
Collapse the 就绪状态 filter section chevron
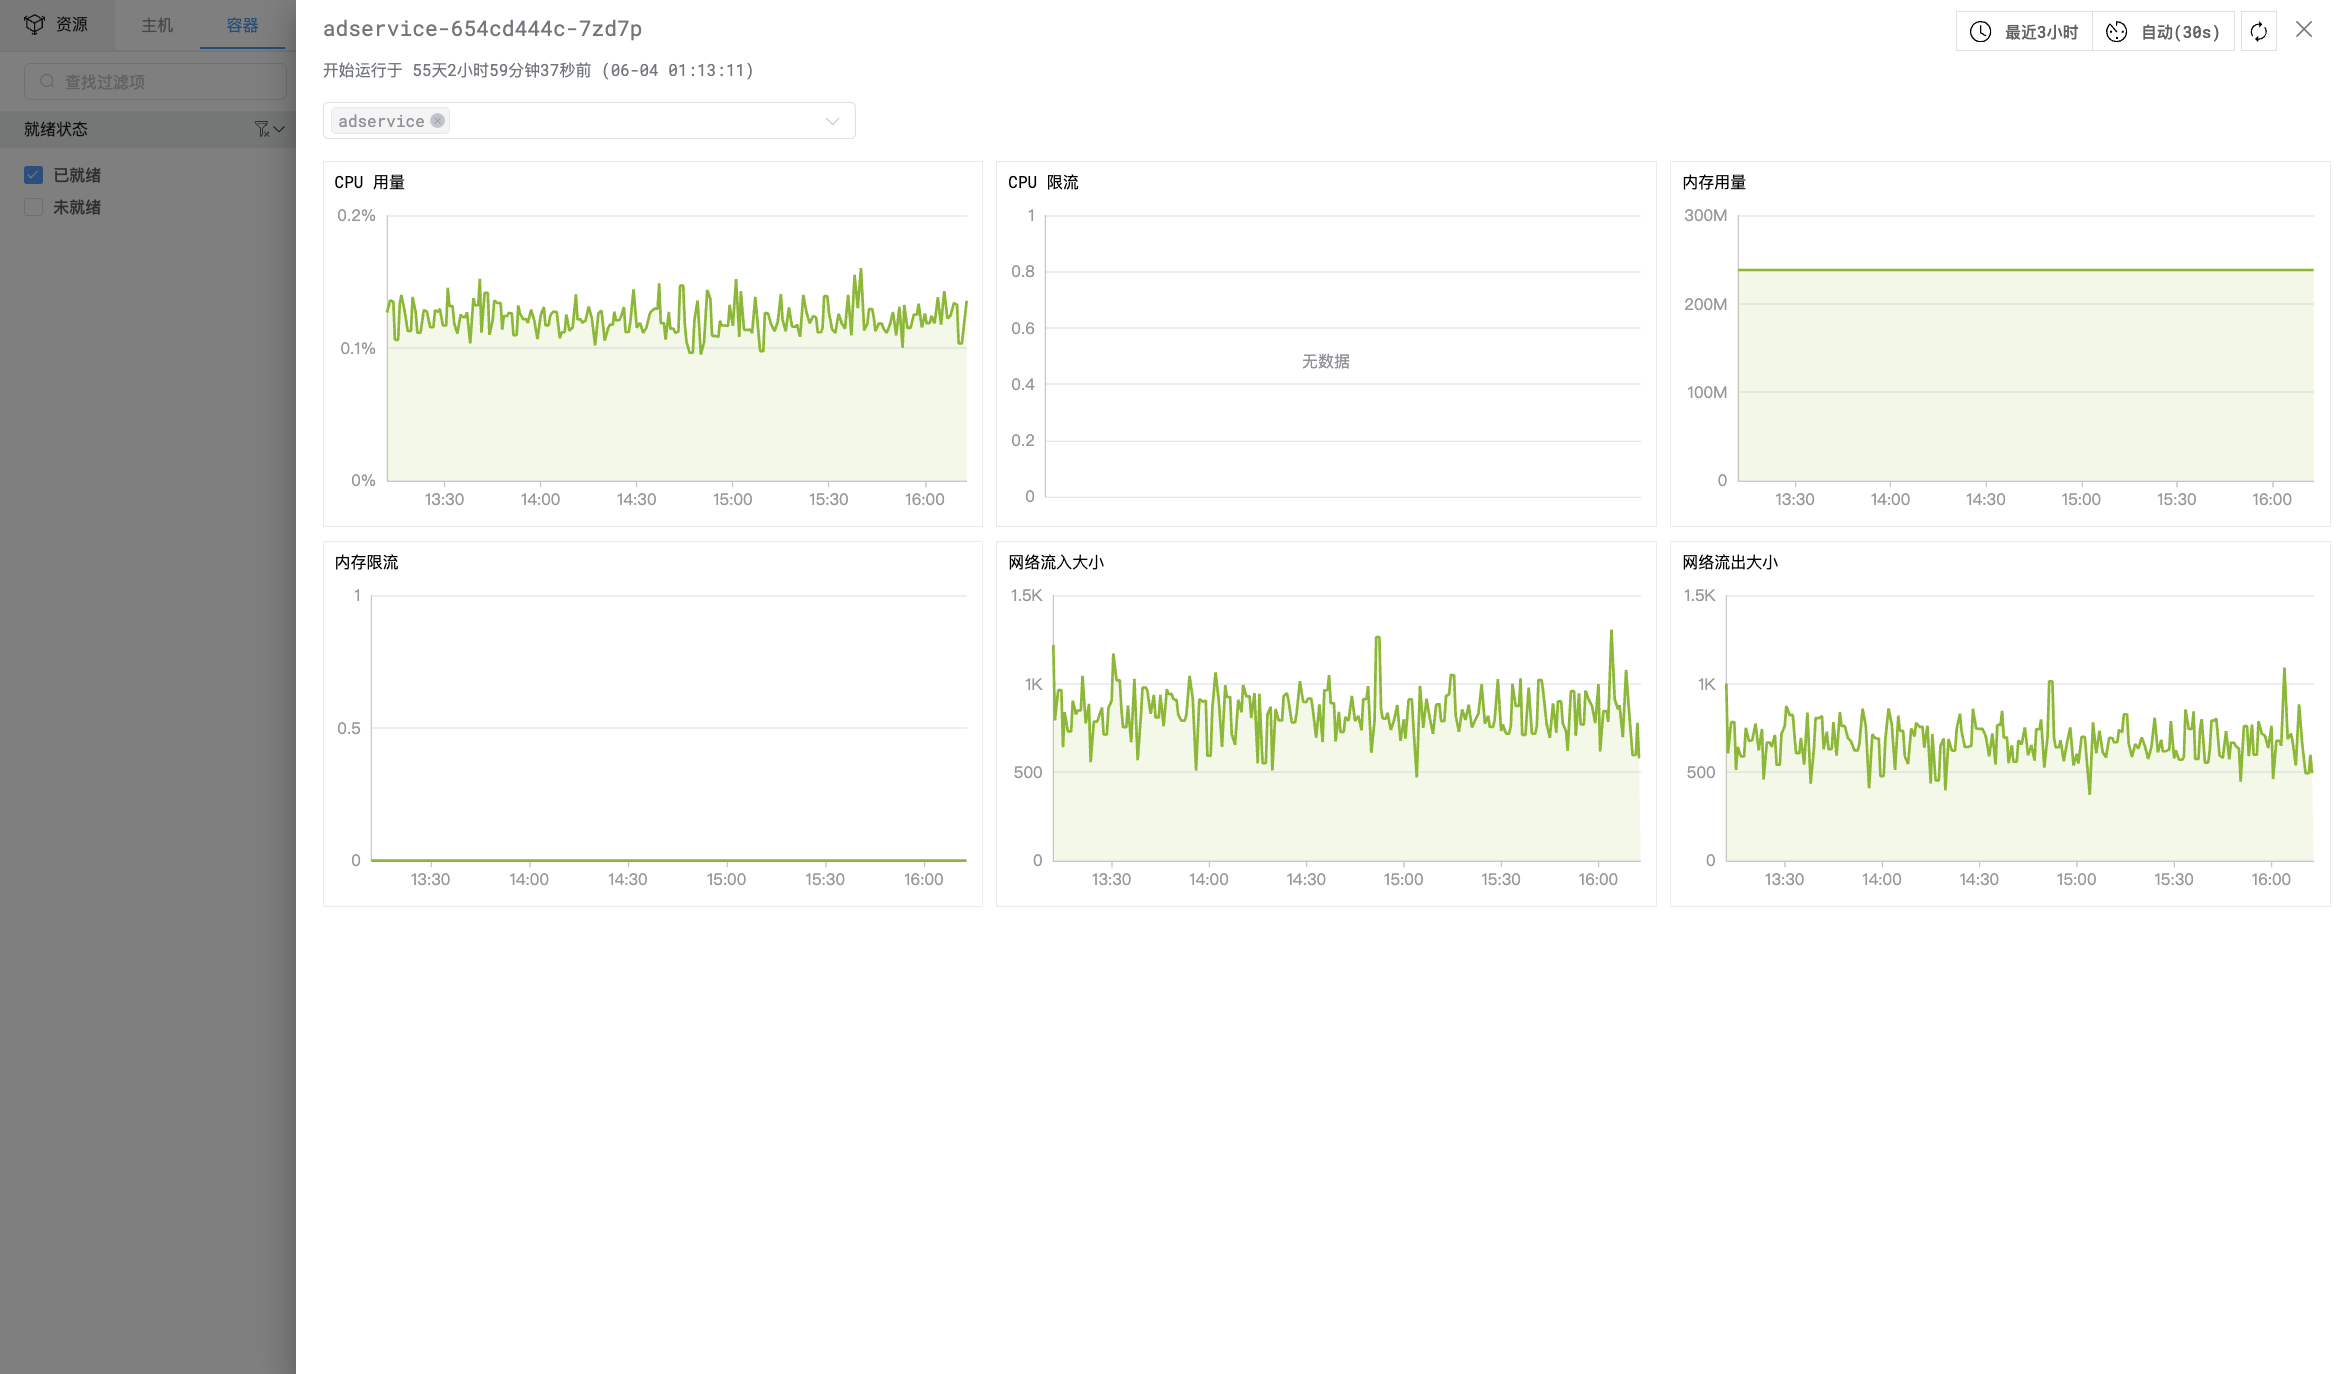coord(280,129)
